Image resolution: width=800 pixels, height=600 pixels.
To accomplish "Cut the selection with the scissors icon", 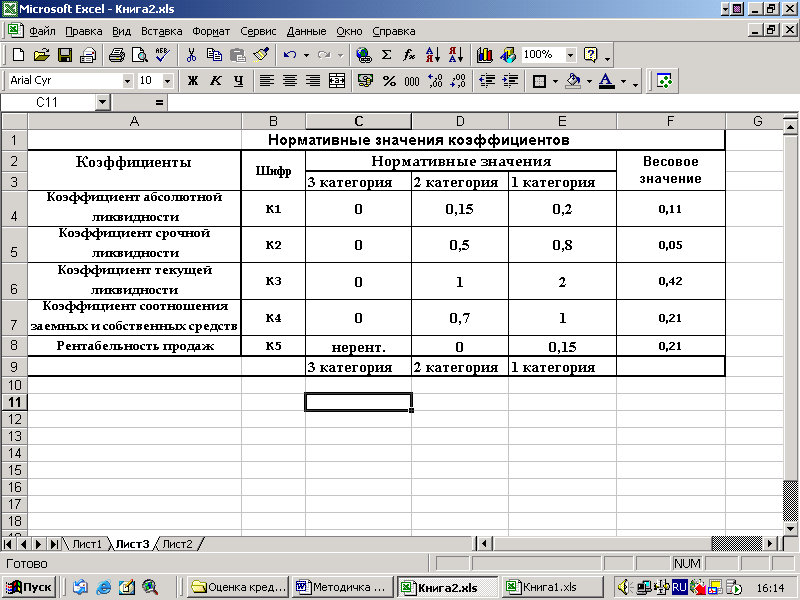I will (191, 55).
